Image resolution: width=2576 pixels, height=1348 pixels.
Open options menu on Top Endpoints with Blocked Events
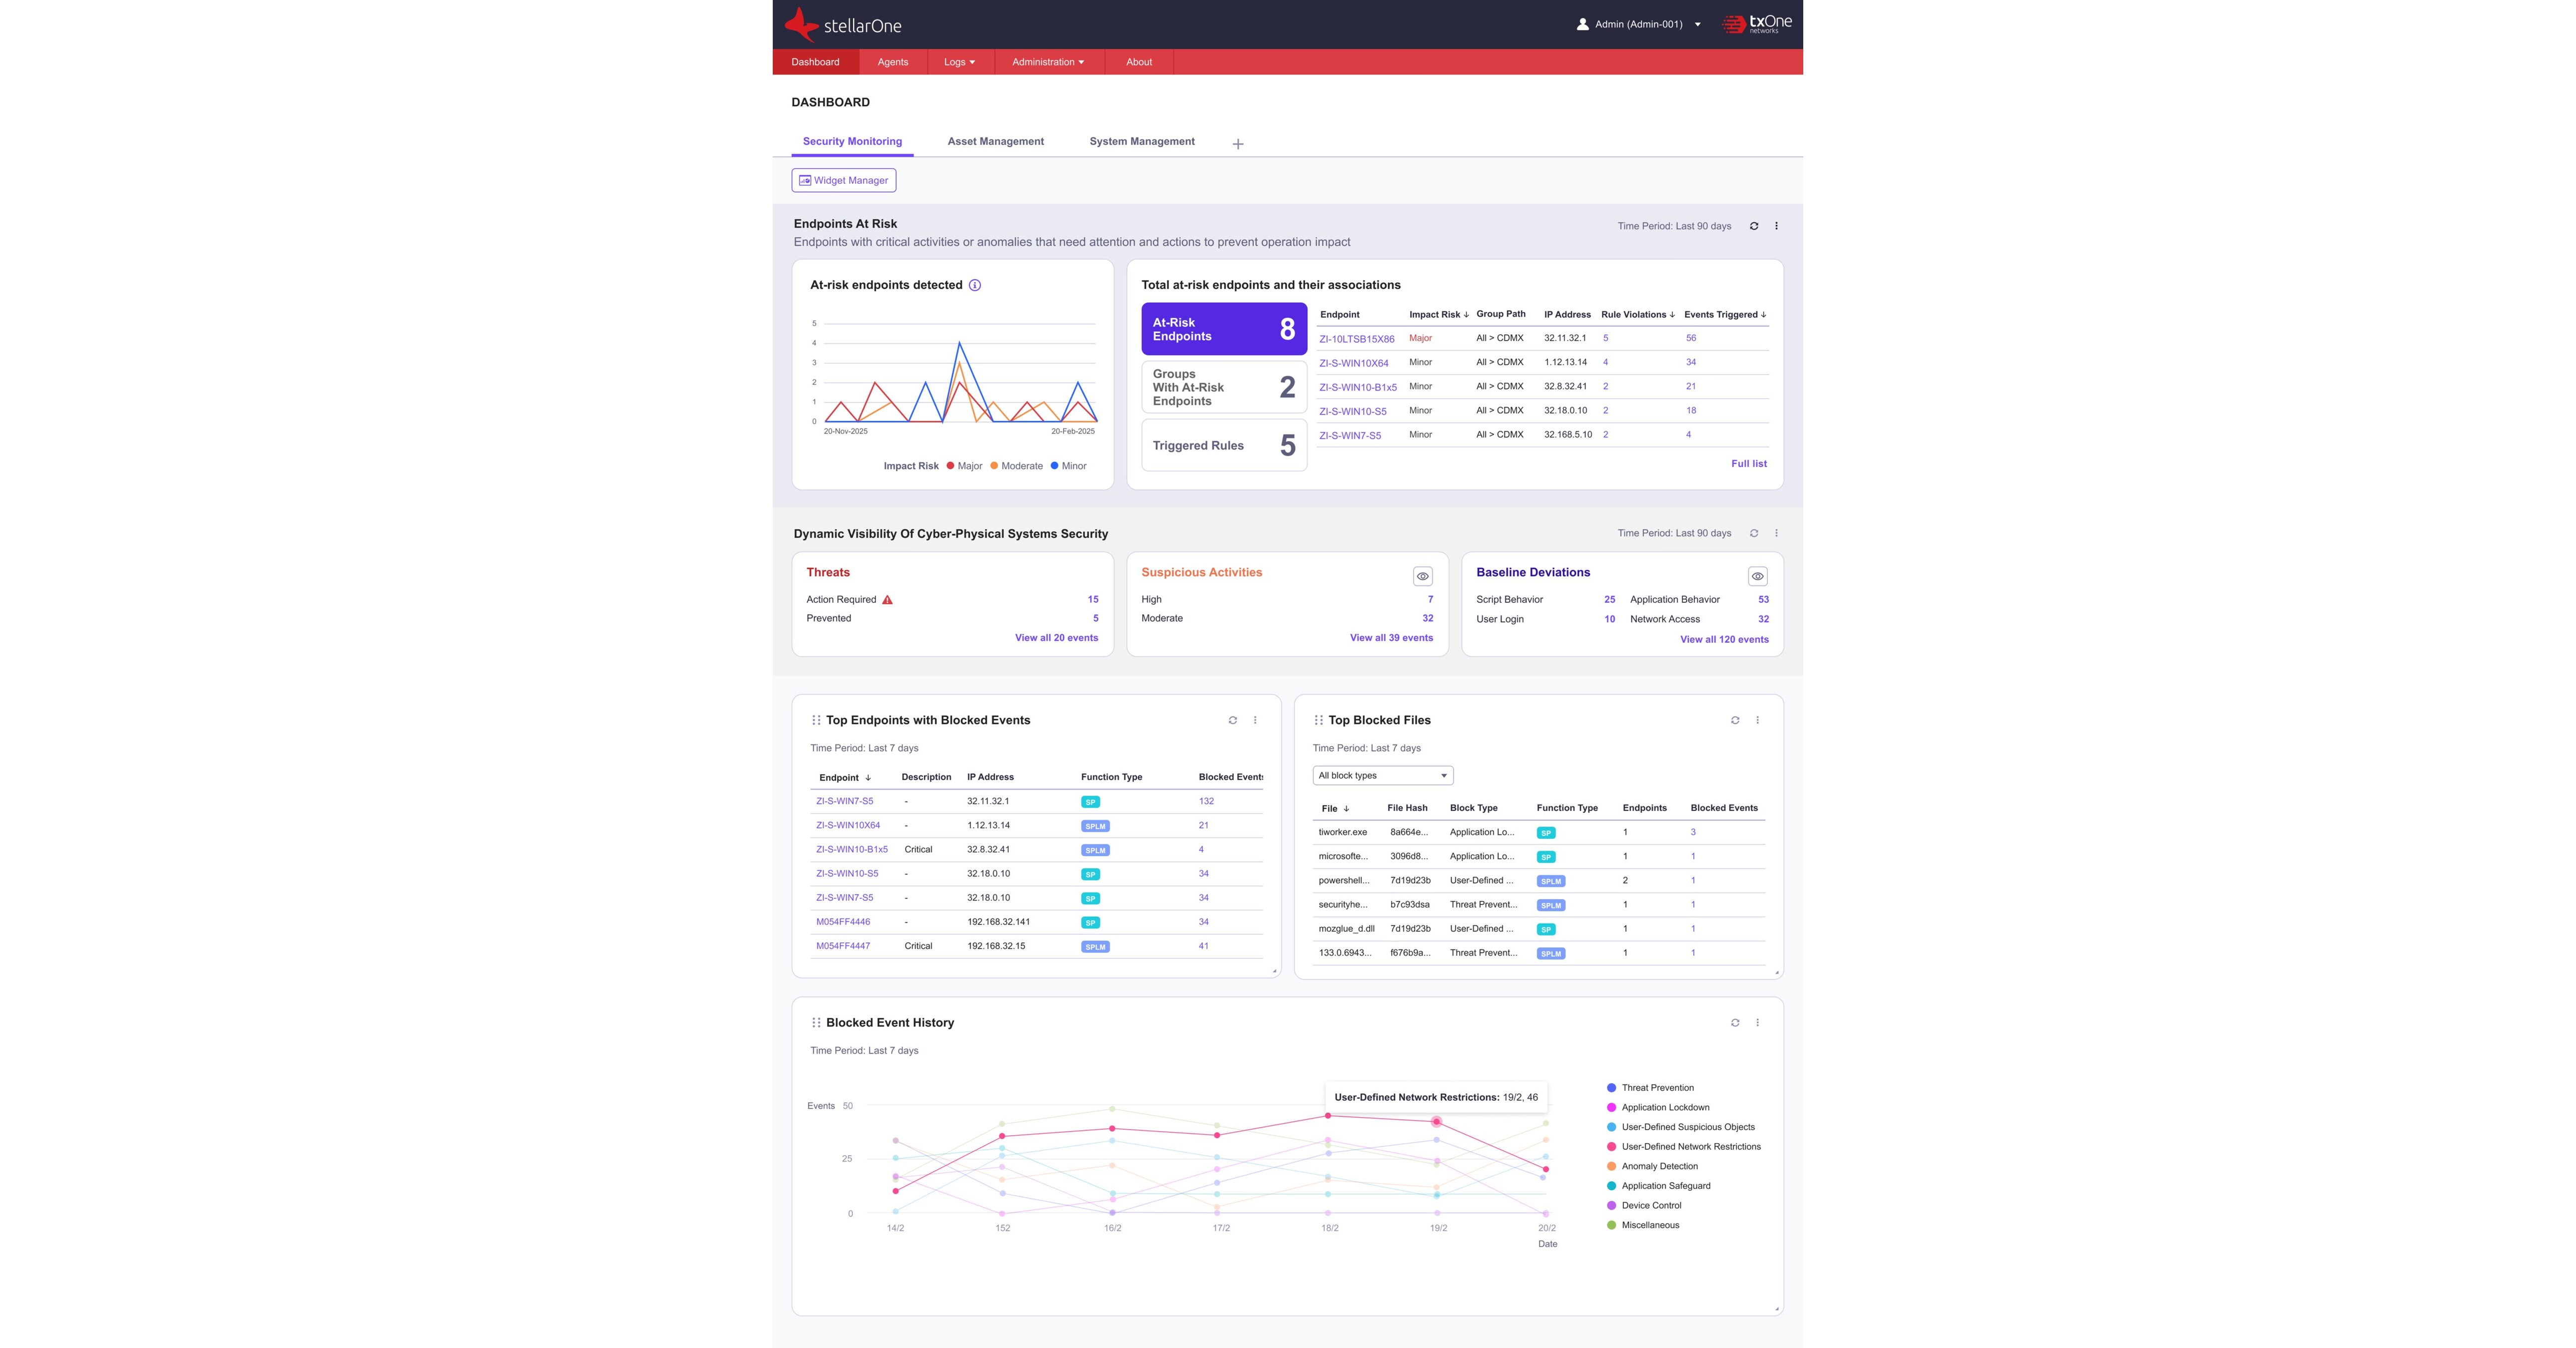[x=1255, y=719]
